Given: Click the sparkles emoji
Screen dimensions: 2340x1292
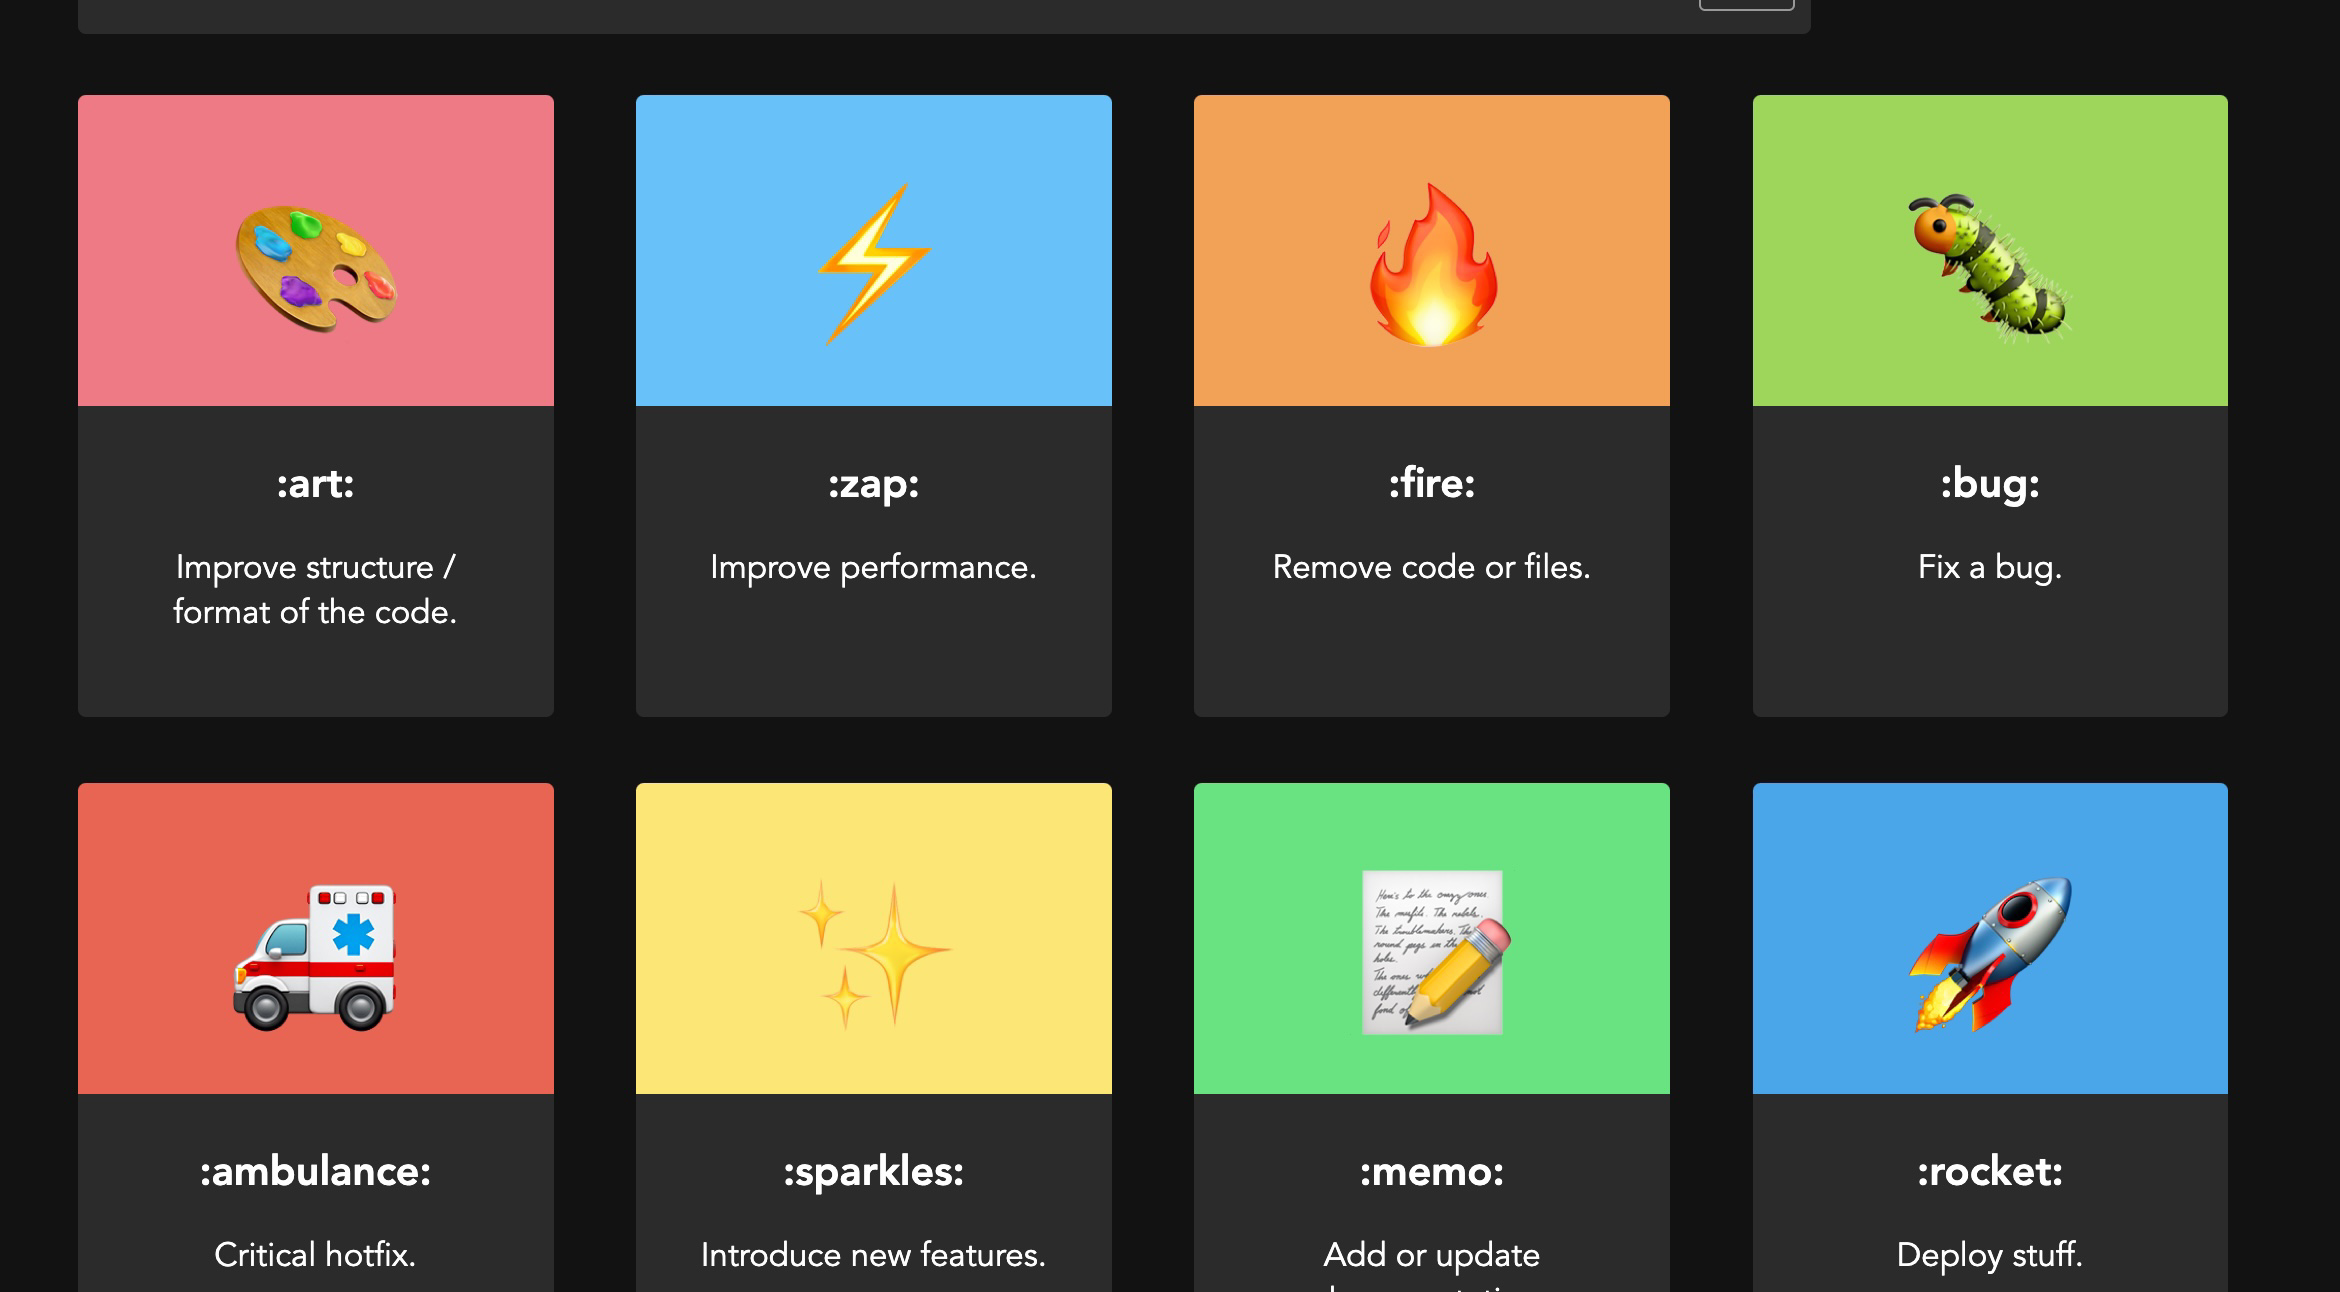Looking at the screenshot, I should [874, 954].
